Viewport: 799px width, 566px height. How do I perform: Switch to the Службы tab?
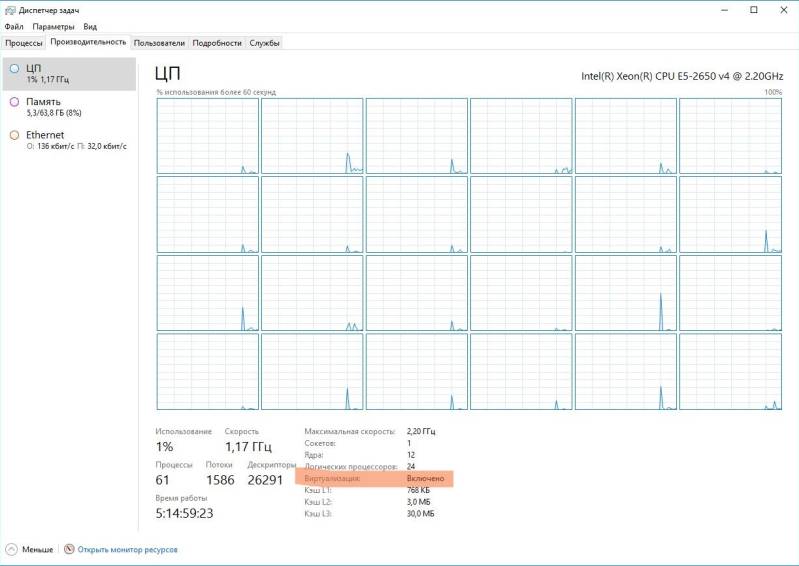pos(265,43)
